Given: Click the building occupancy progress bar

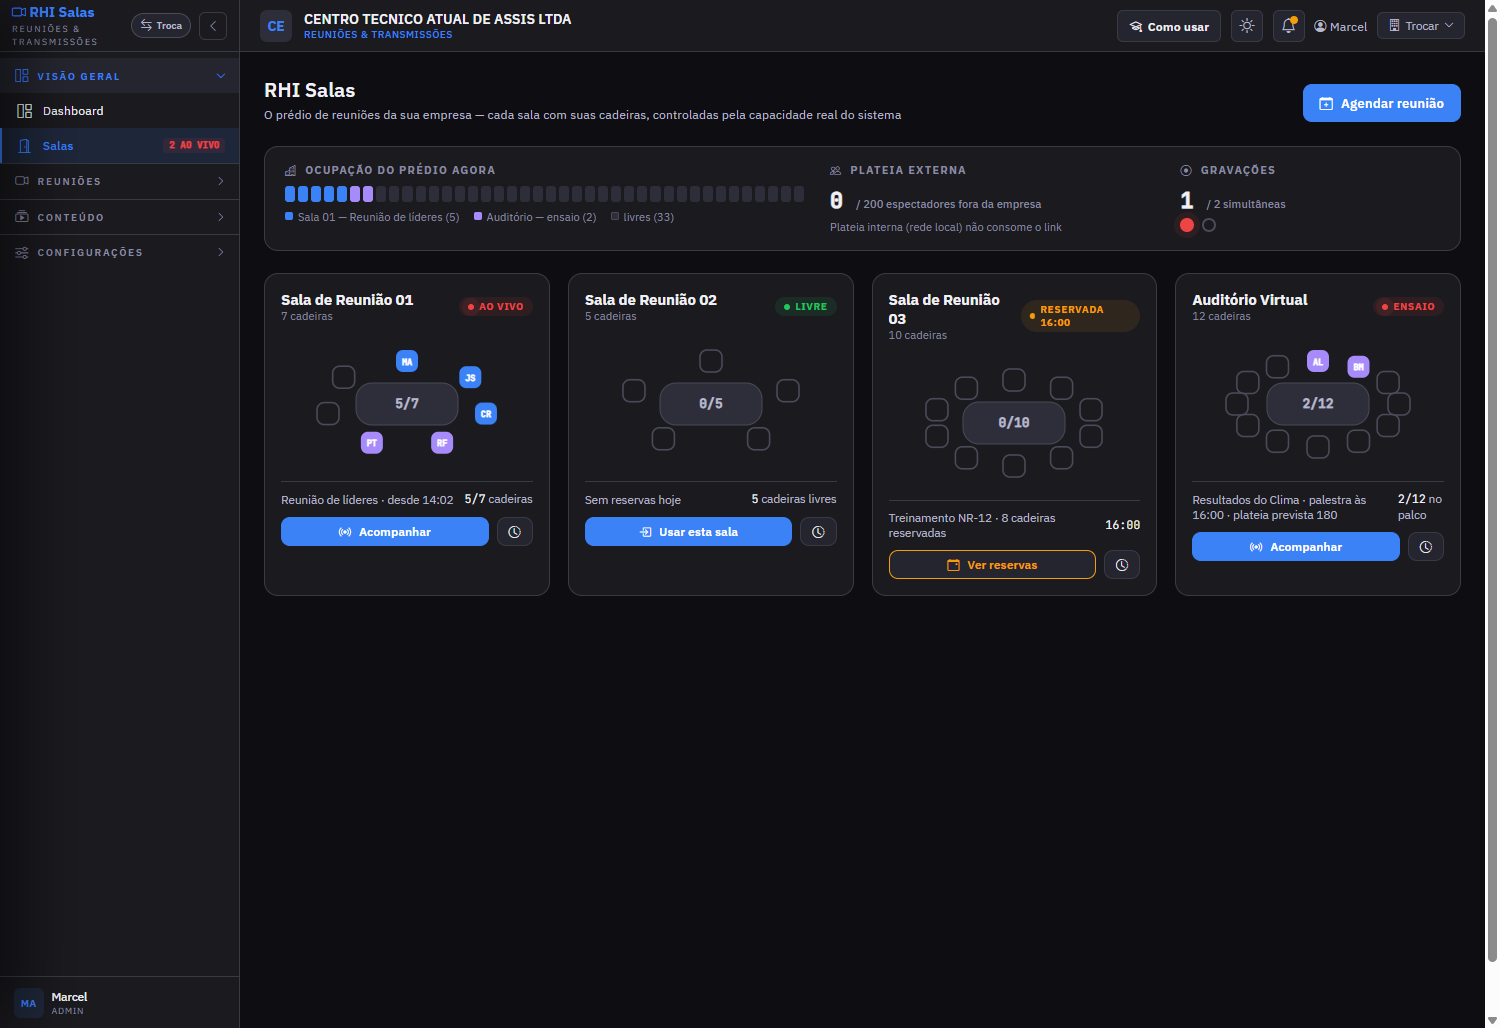Looking at the screenshot, I should (x=544, y=194).
